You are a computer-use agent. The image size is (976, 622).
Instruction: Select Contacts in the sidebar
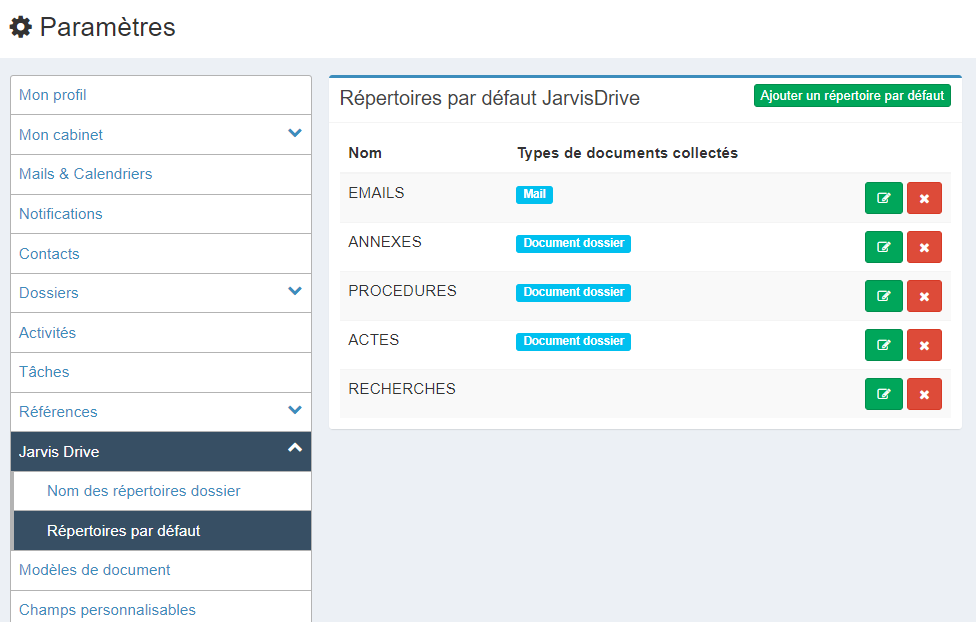click(x=161, y=254)
